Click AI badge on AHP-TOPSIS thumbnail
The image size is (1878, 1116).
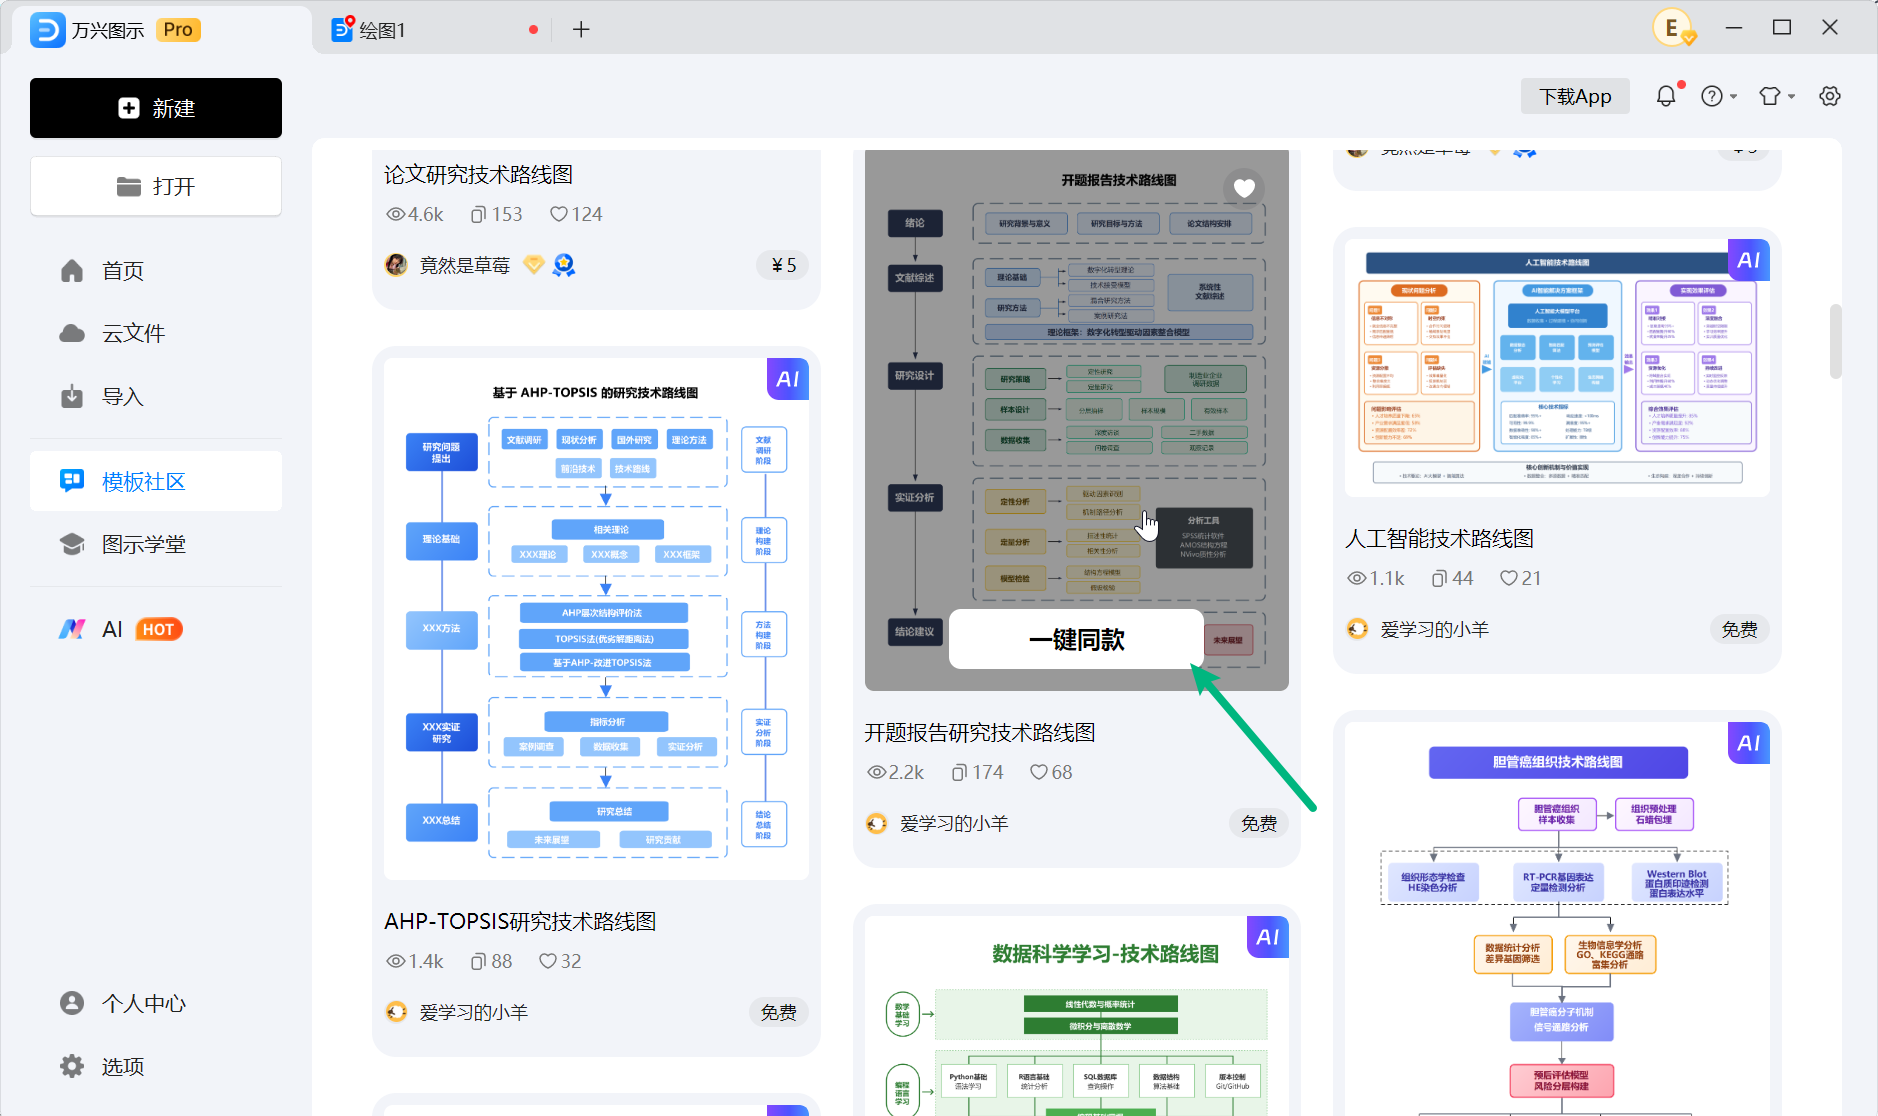[788, 379]
